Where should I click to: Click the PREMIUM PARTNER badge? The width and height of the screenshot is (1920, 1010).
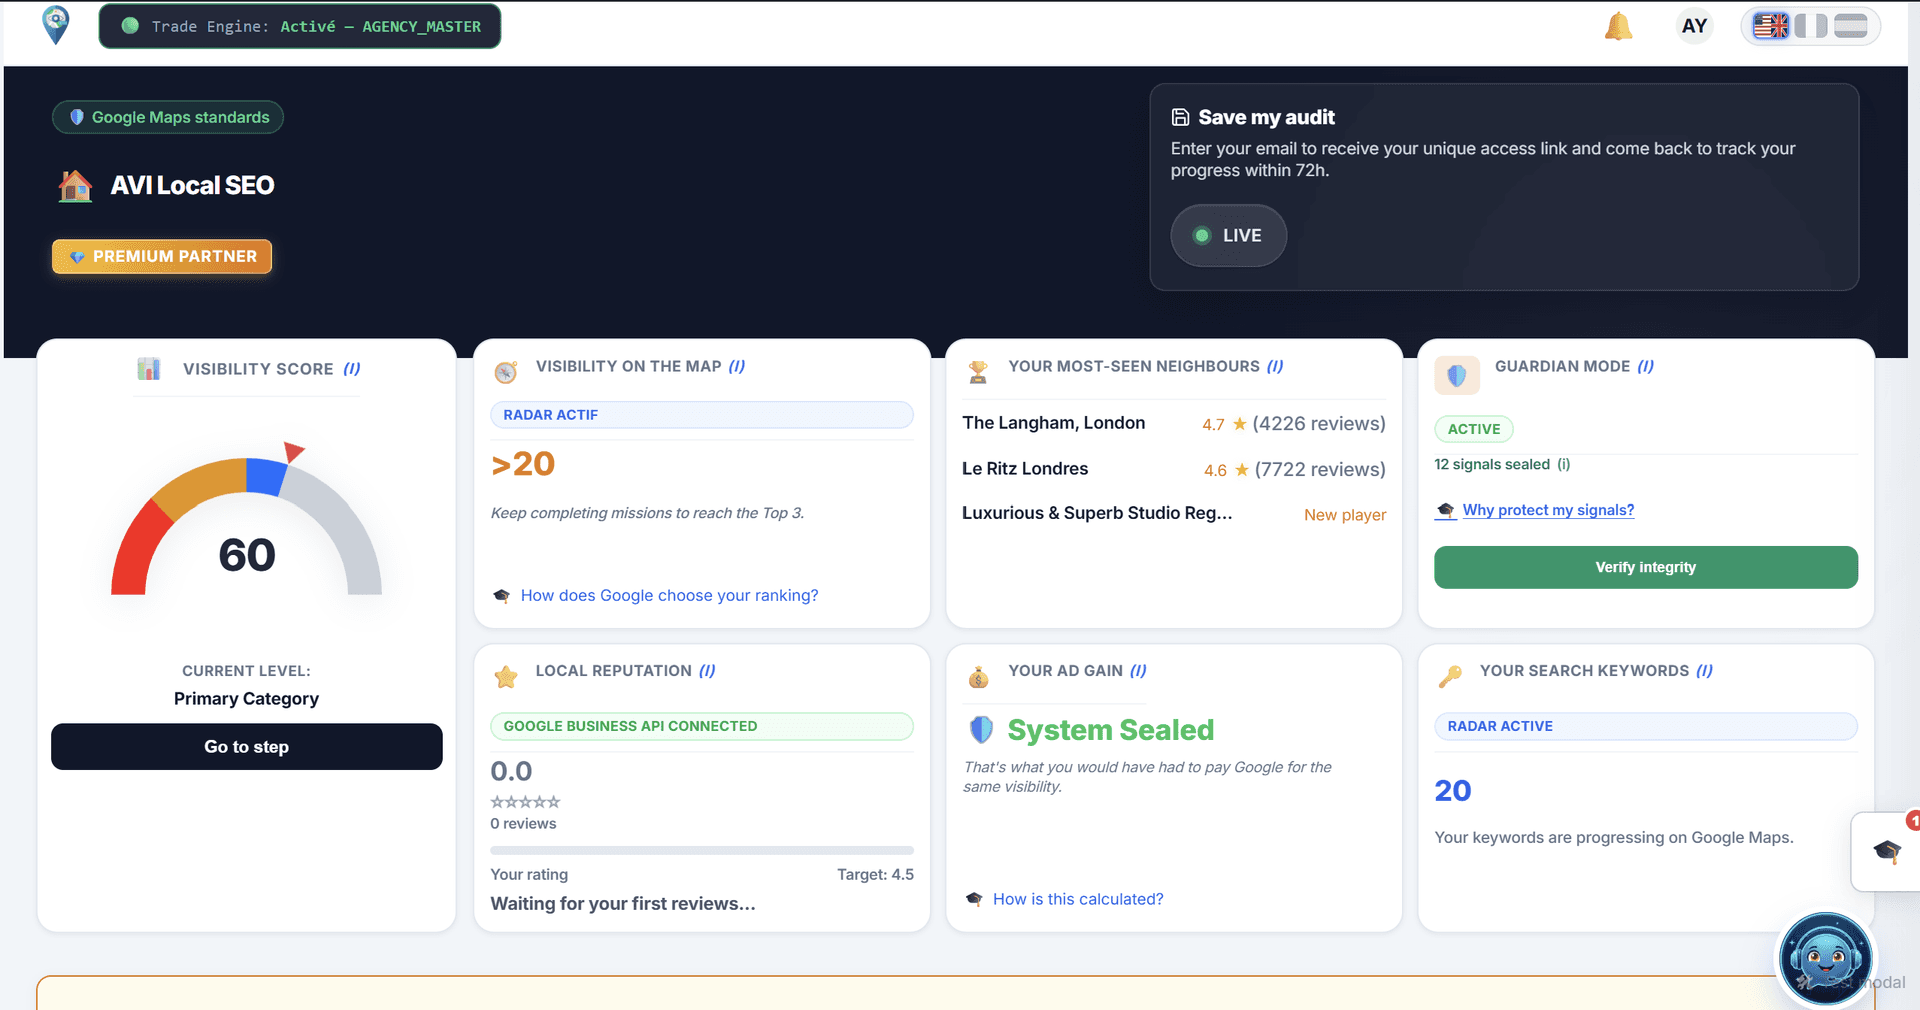click(162, 256)
